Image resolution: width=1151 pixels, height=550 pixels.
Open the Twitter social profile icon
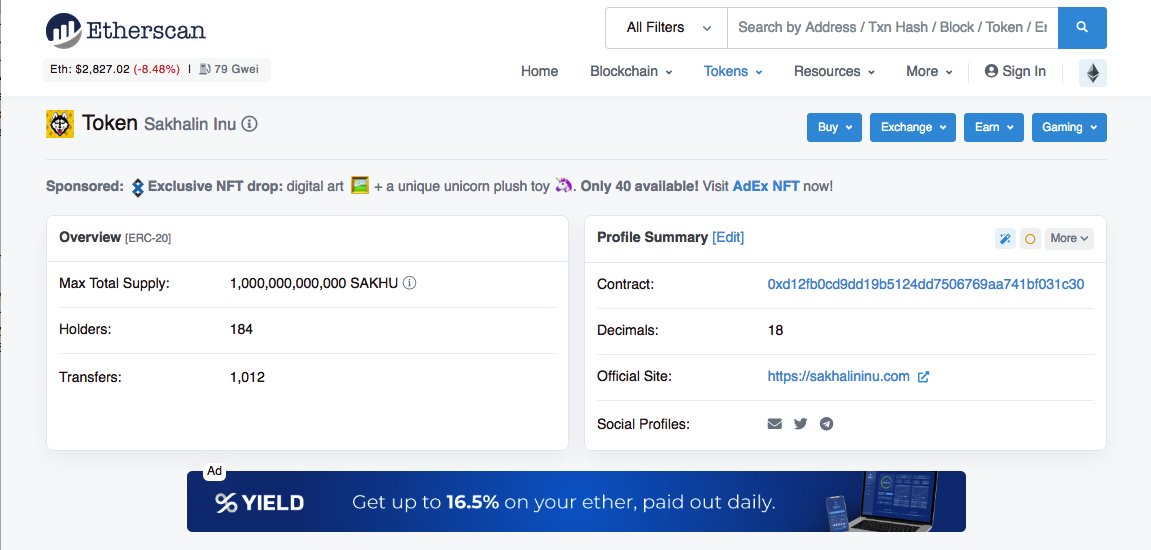(x=801, y=424)
